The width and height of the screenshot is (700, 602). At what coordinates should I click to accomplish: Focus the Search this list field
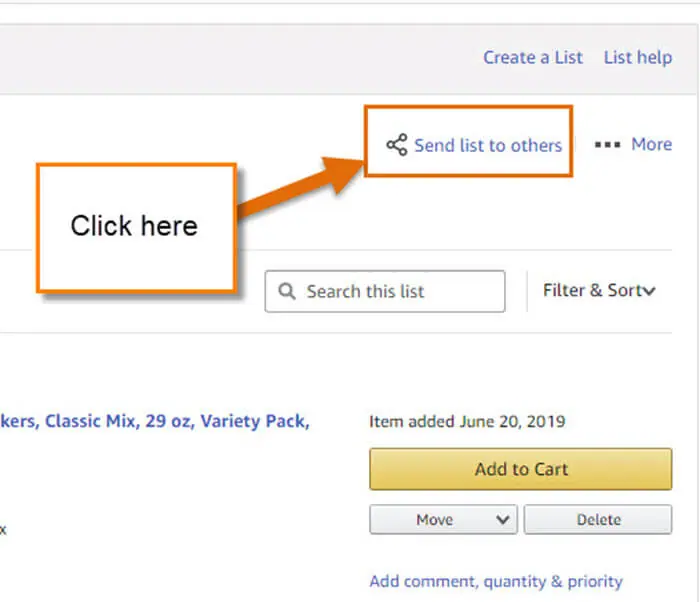click(x=385, y=291)
